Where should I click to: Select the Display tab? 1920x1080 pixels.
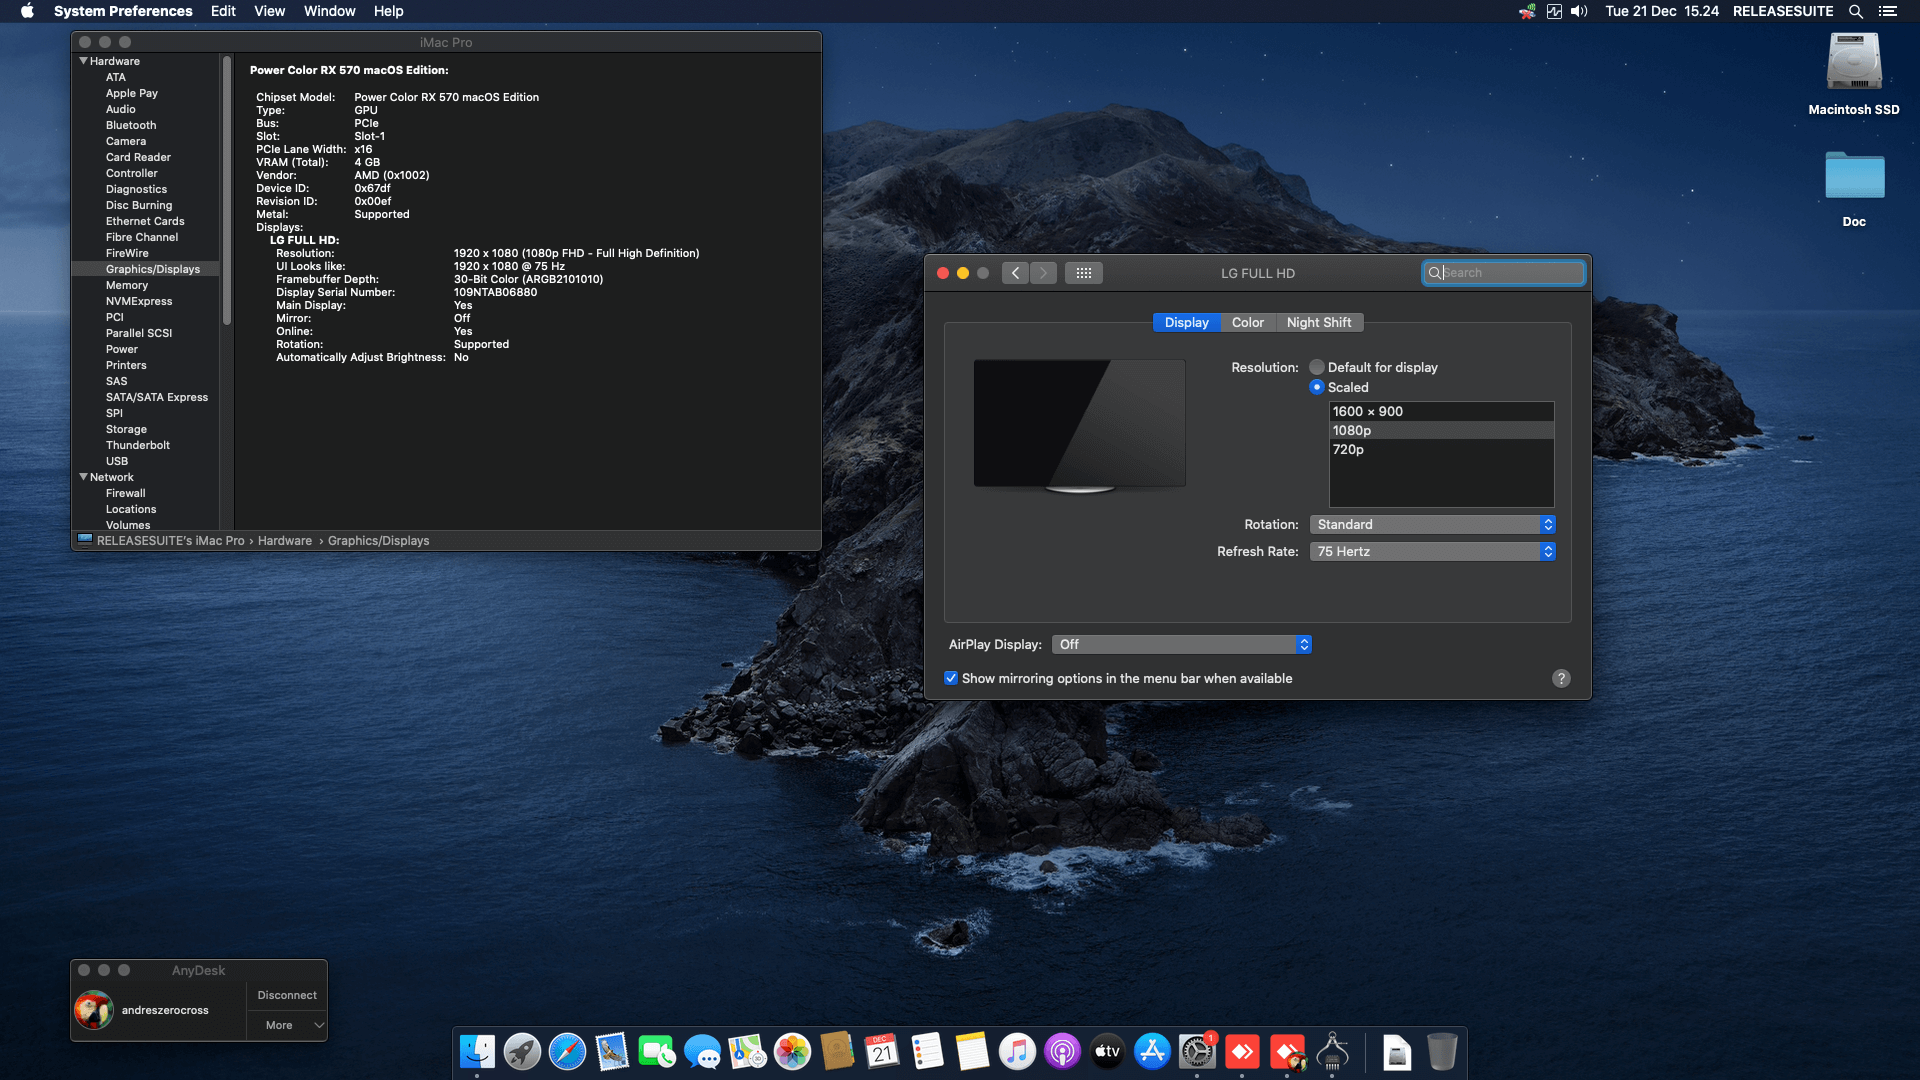pyautogui.click(x=1187, y=322)
